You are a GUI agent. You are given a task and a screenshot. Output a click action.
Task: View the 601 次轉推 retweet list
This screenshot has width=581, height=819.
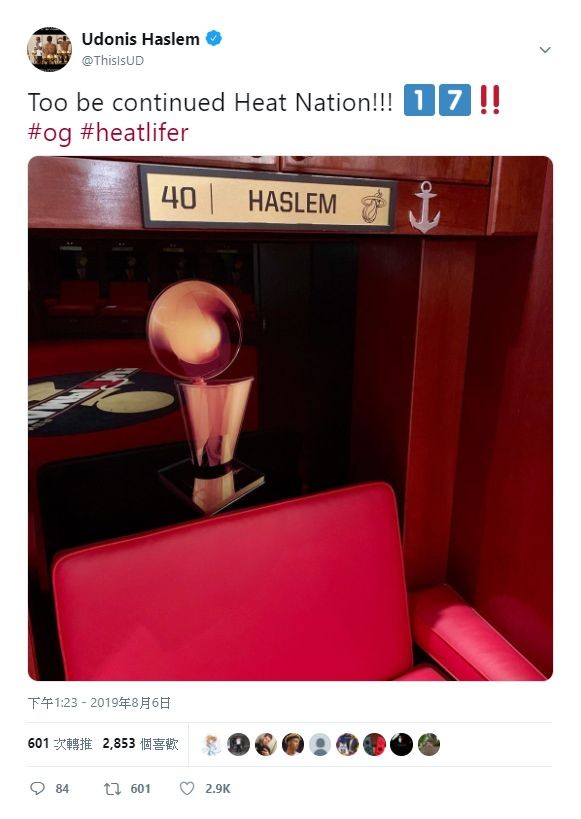pyautogui.click(x=60, y=744)
